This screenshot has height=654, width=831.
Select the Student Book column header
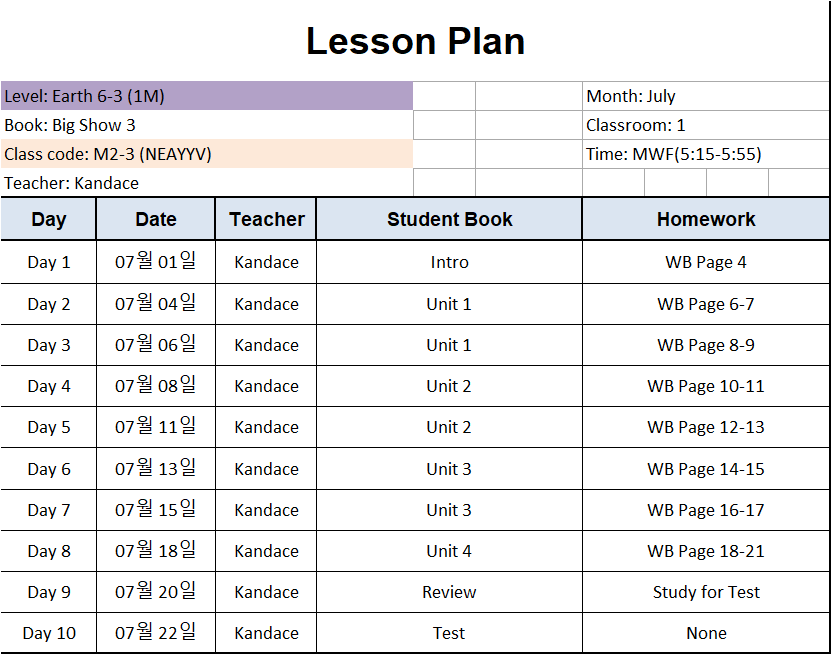click(449, 219)
